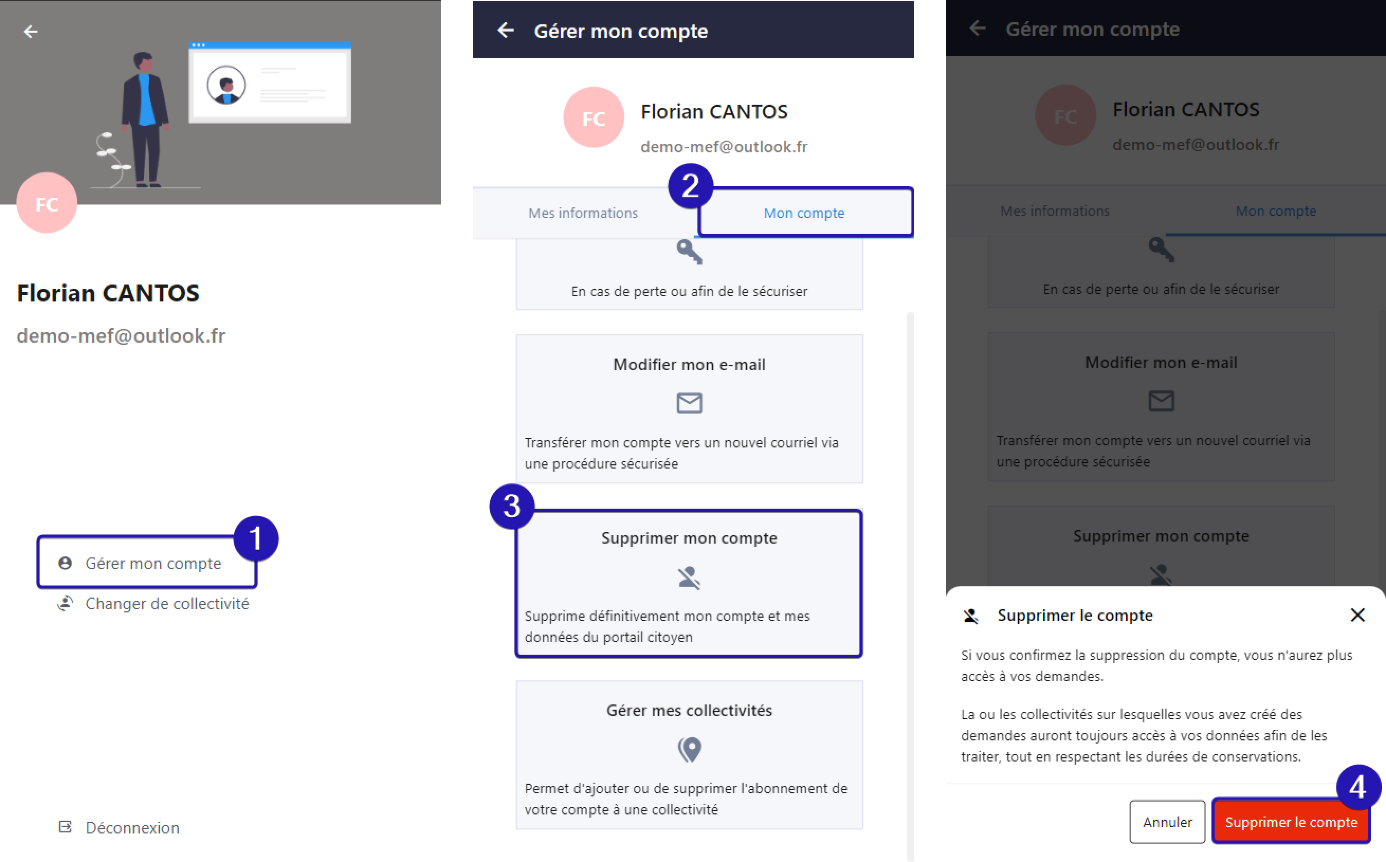Open Gérer mon compte menu entry

point(153,564)
